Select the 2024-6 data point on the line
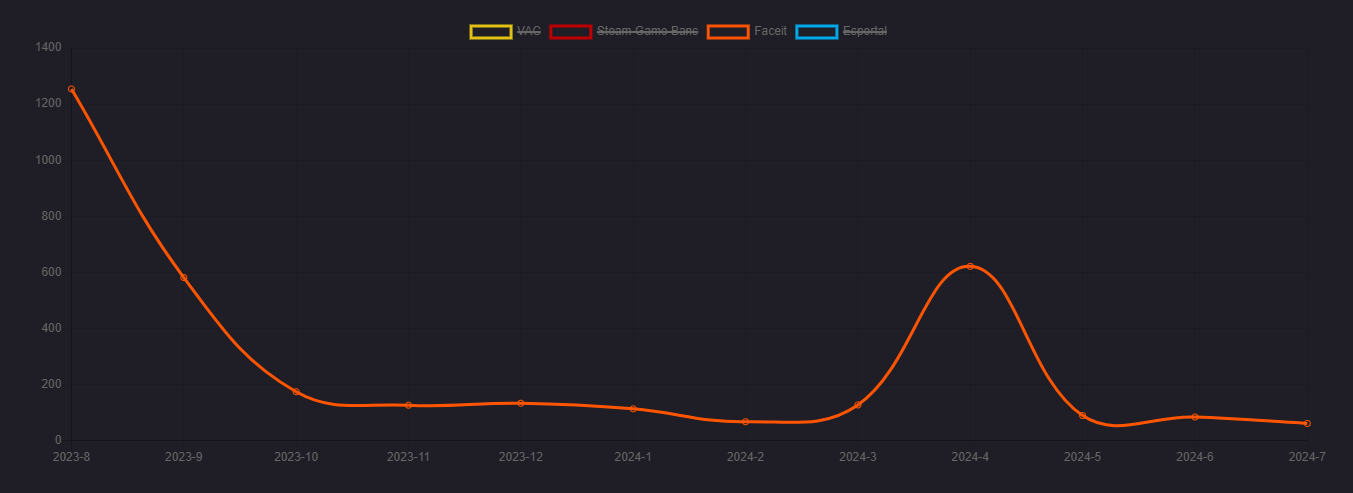This screenshot has width=1353, height=493. pos(1195,417)
